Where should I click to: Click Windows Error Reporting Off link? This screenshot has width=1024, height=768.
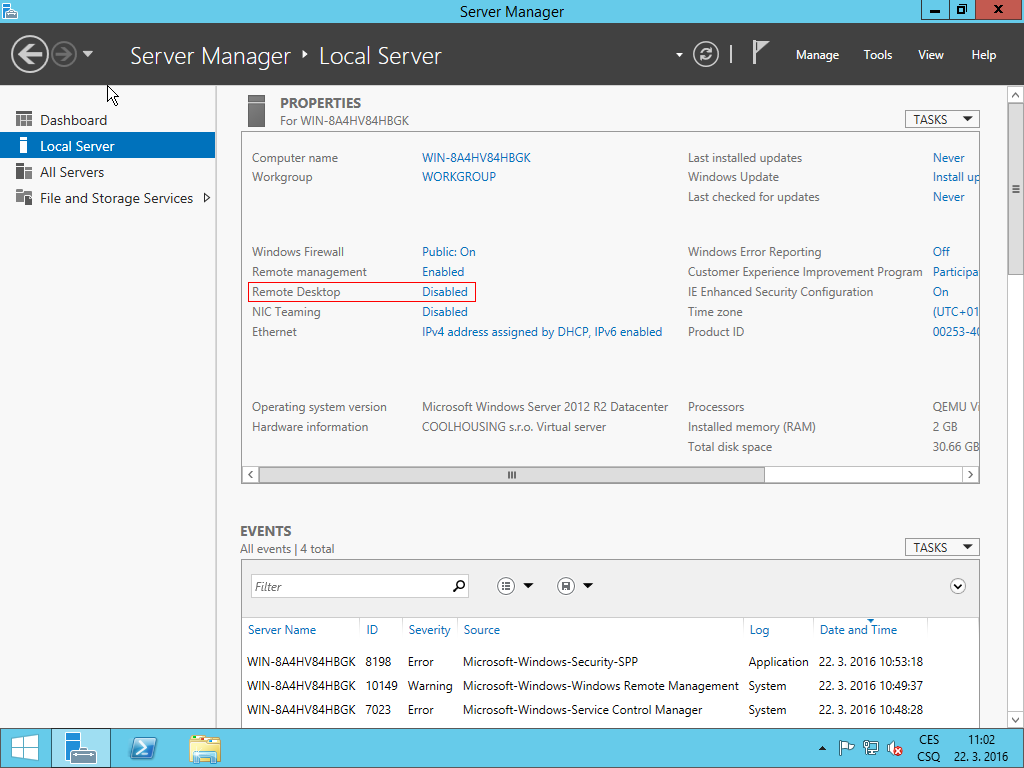click(x=941, y=251)
